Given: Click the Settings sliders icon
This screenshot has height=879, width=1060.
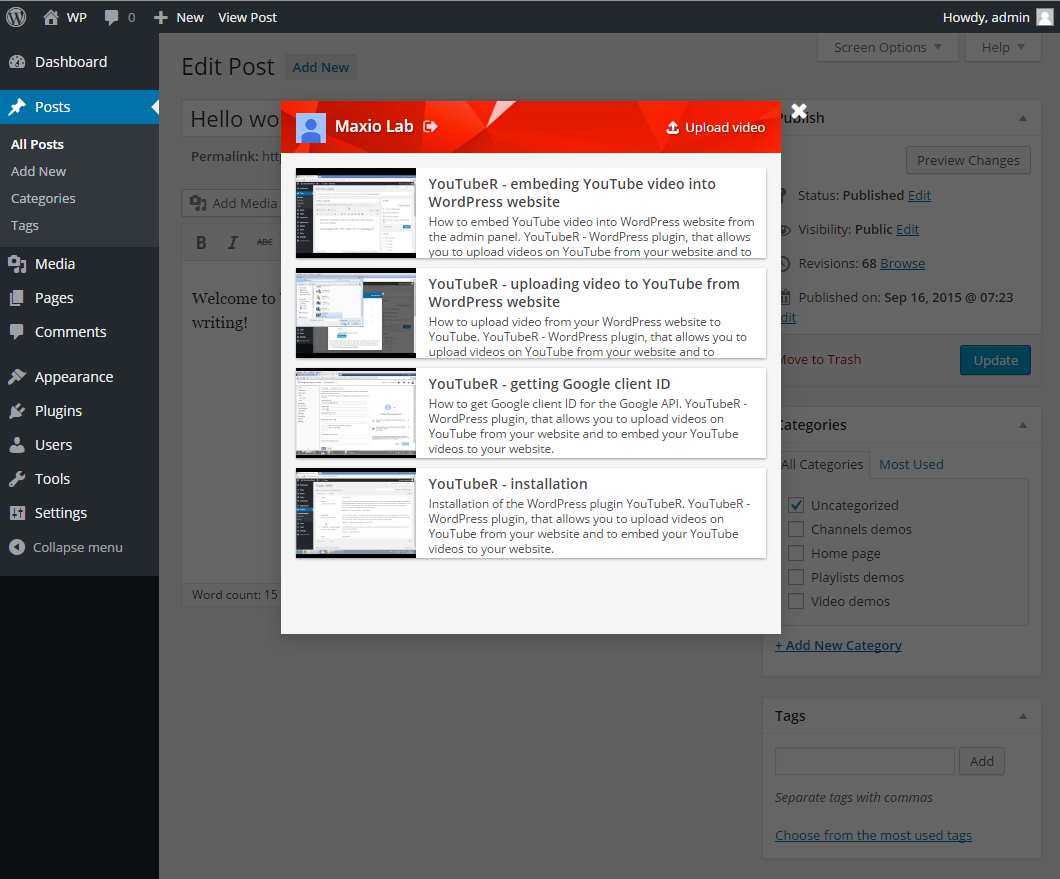Looking at the screenshot, I should pyautogui.click(x=17, y=513).
